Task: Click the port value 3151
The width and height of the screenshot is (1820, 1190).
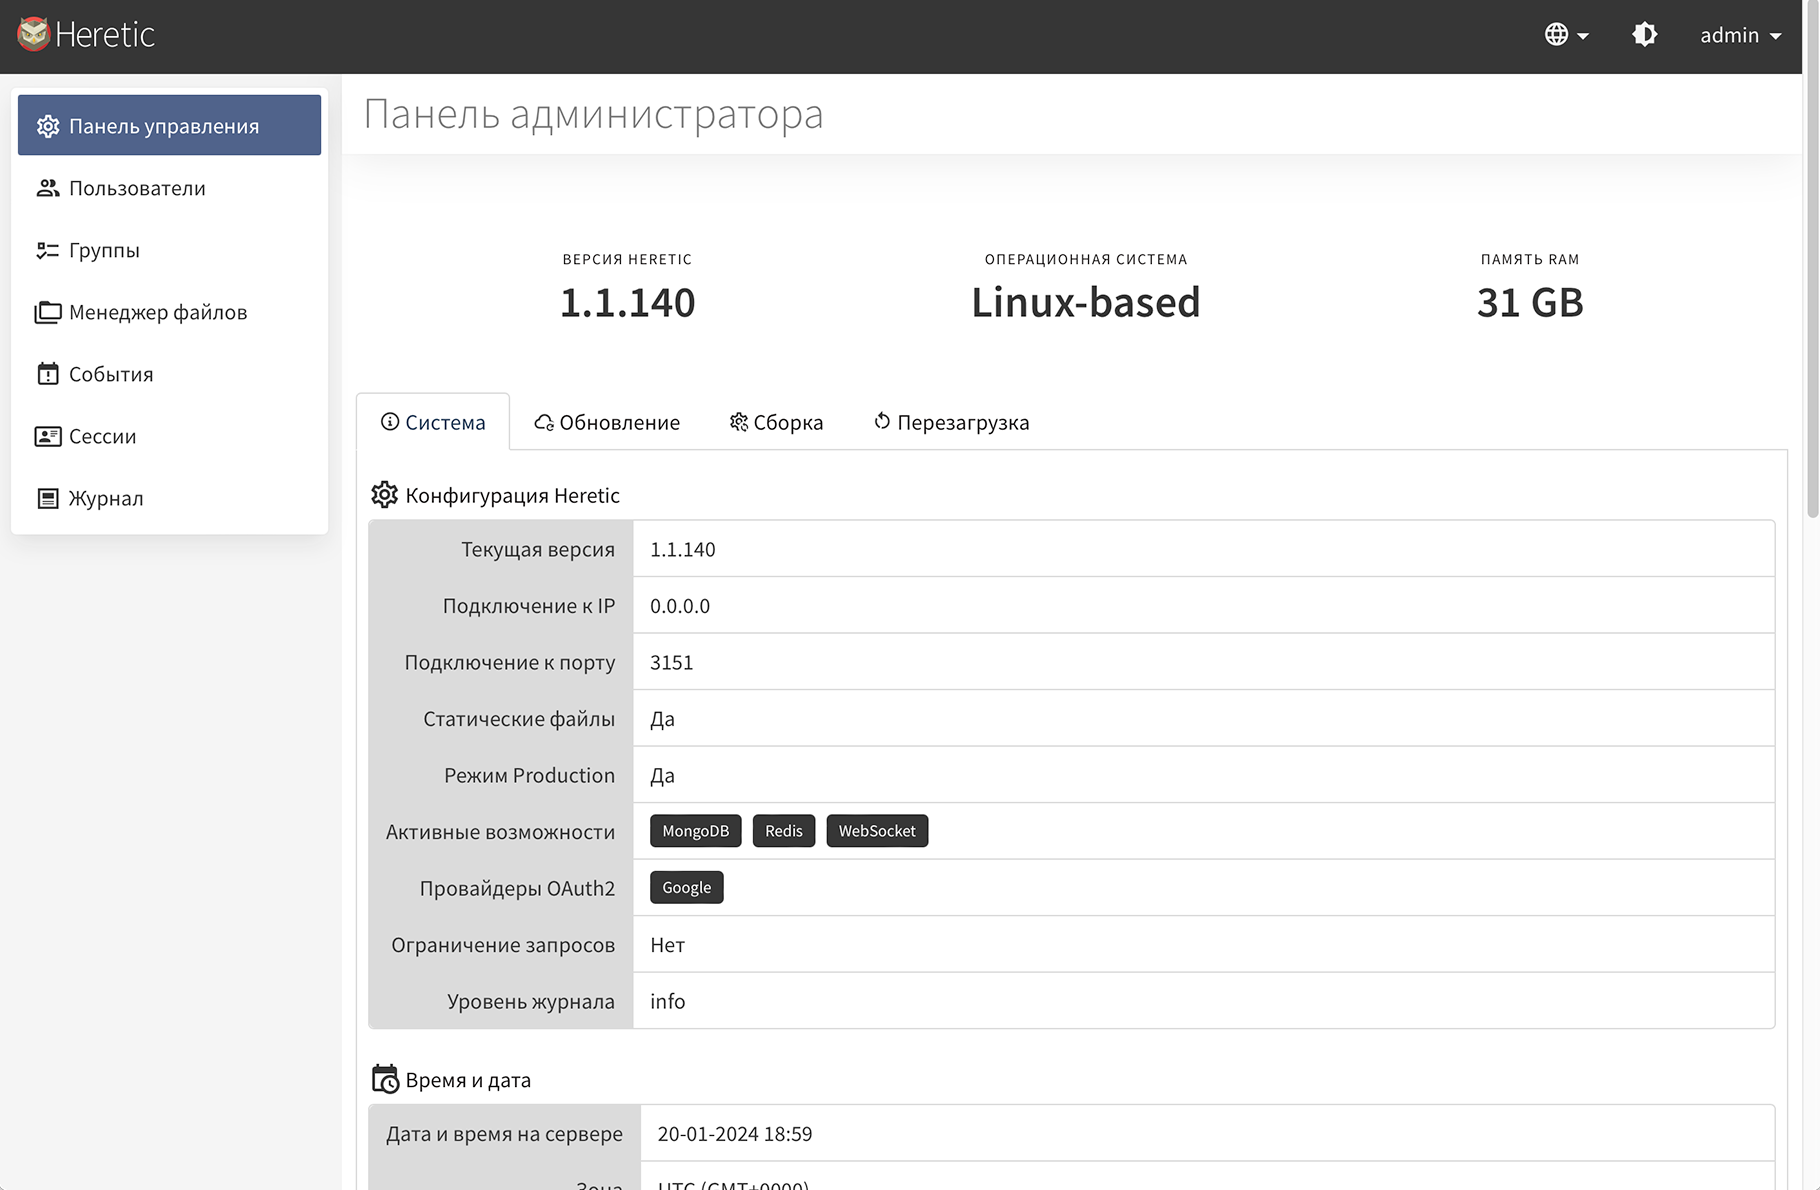Action: pyautogui.click(x=672, y=662)
